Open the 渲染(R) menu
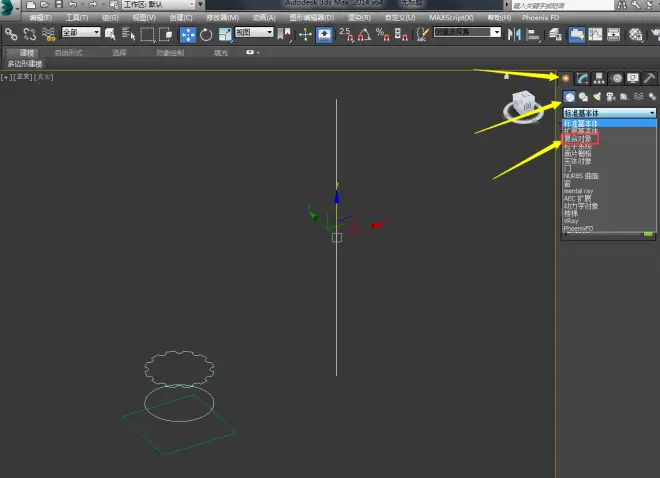The image size is (660, 478). pos(359,18)
